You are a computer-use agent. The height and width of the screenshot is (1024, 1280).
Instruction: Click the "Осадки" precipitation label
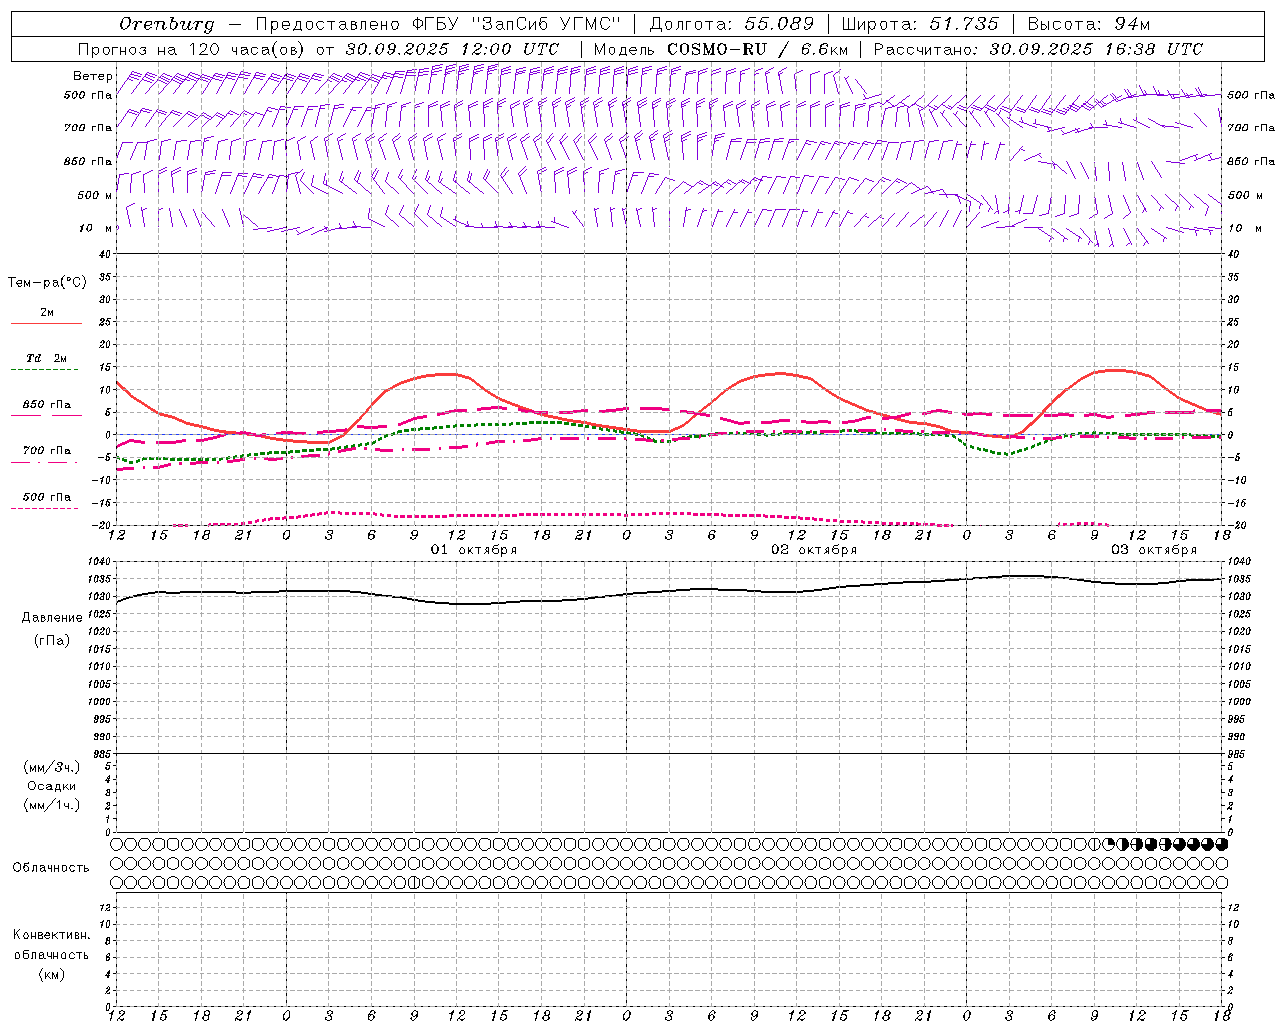(x=52, y=786)
